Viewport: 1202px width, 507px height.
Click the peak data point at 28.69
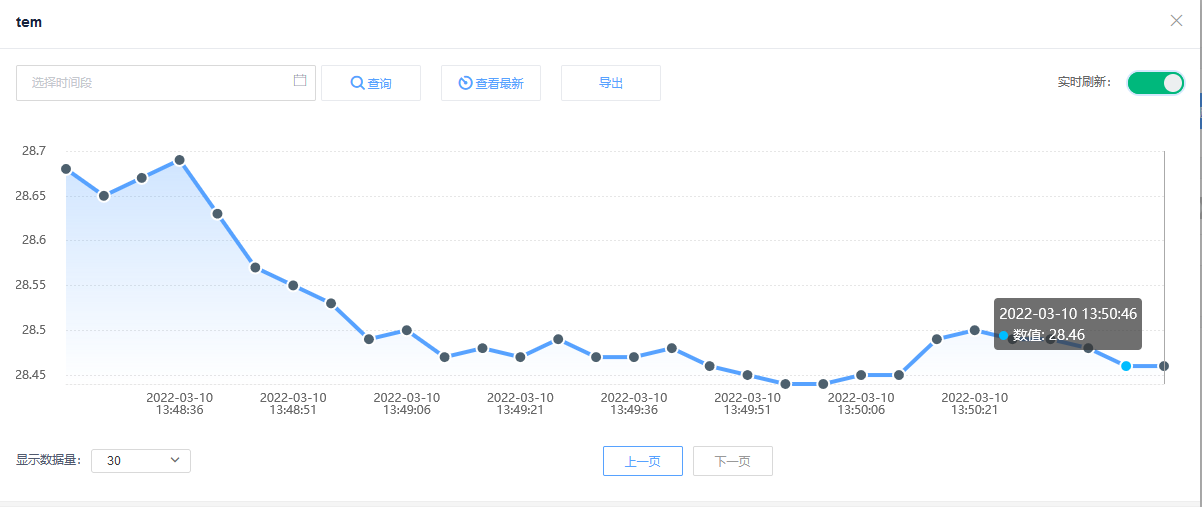[180, 160]
